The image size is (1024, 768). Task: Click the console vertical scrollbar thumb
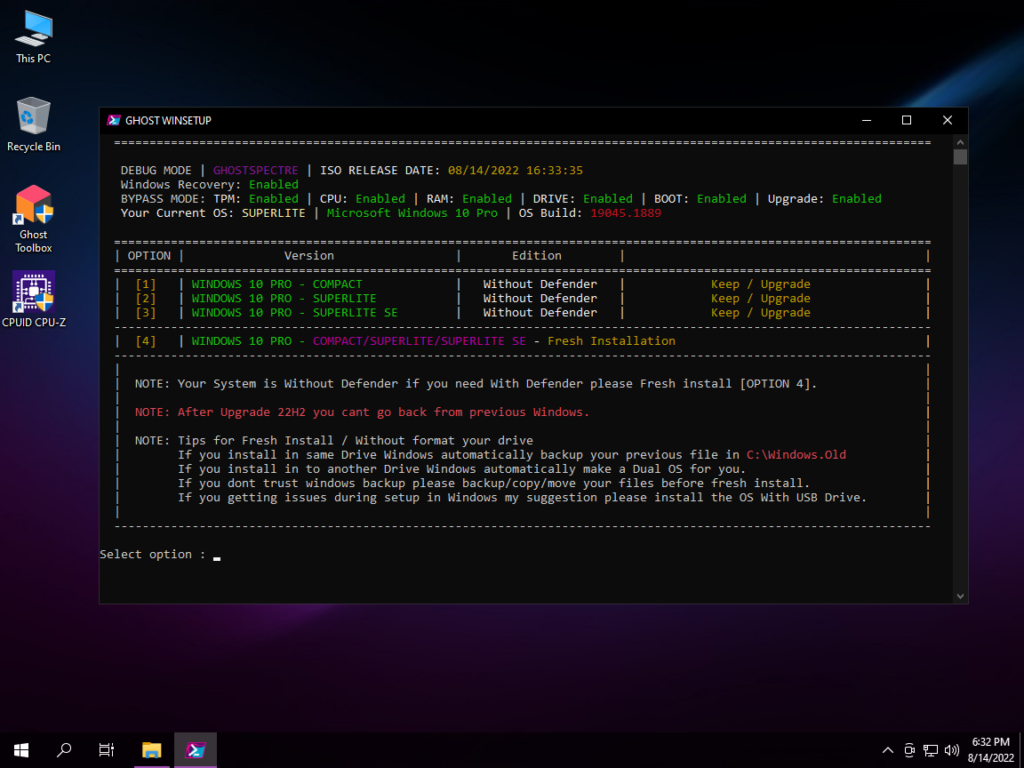coord(960,158)
